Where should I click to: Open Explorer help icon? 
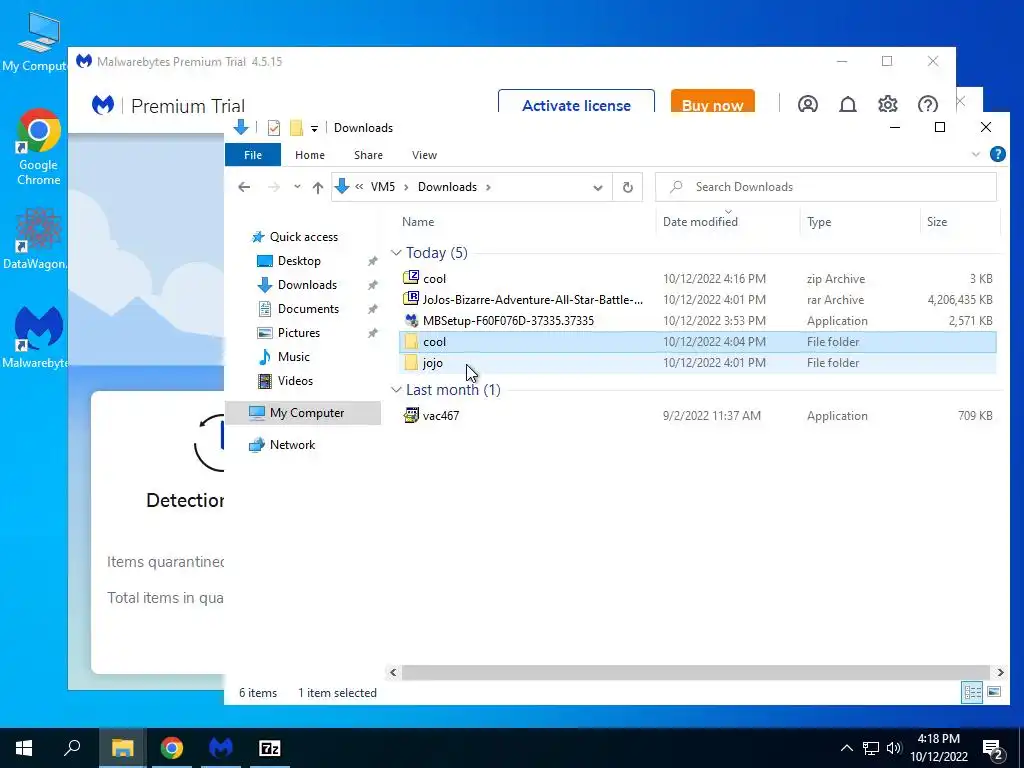coord(997,154)
